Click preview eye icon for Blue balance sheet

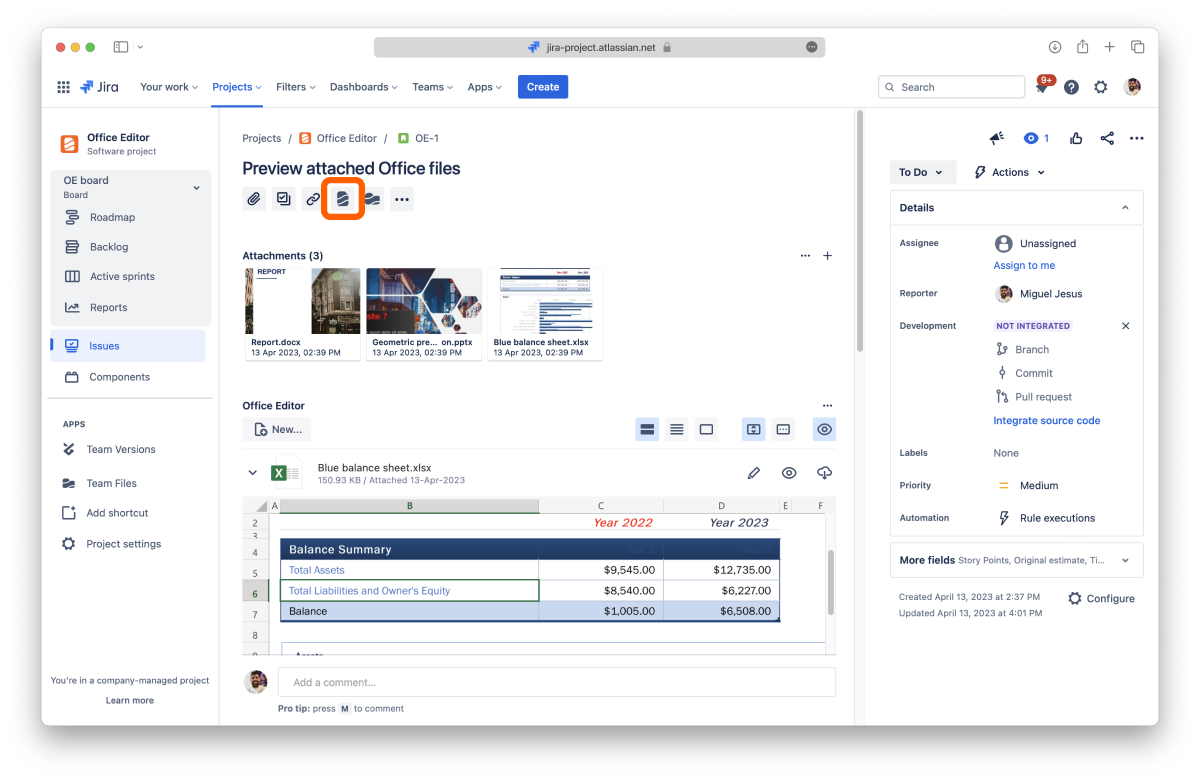pyautogui.click(x=789, y=473)
